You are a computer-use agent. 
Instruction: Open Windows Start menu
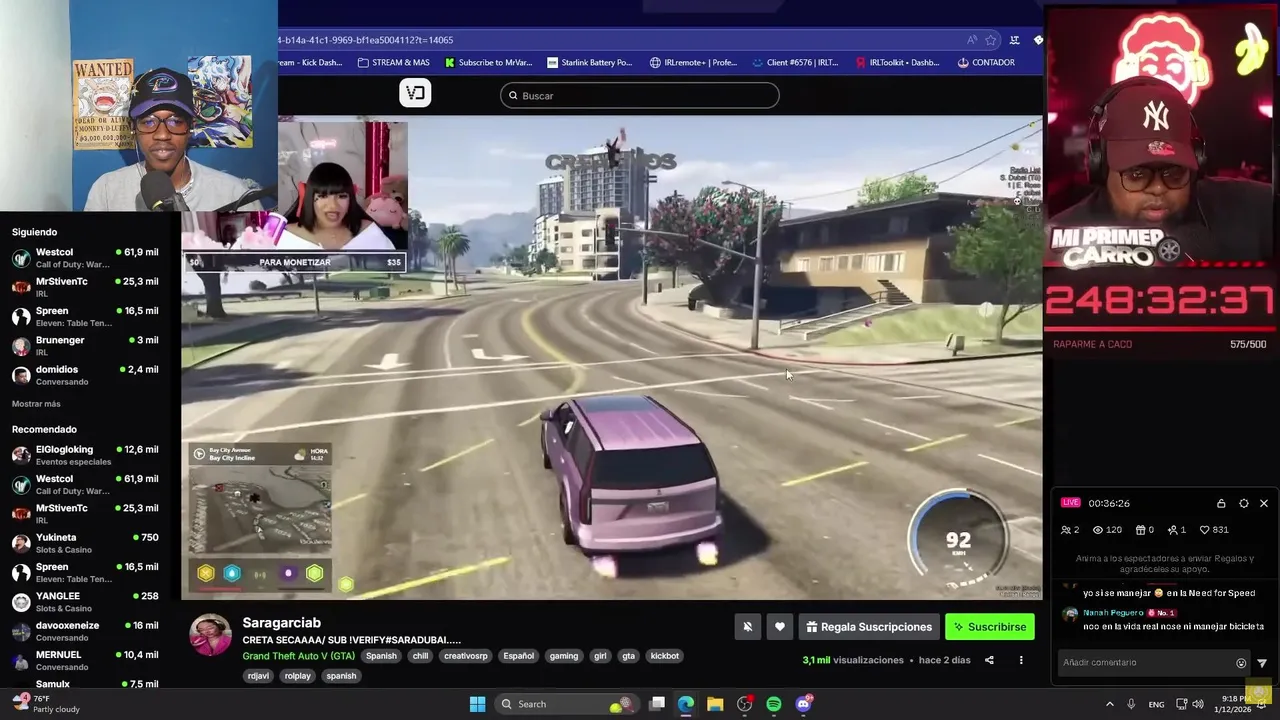[477, 704]
